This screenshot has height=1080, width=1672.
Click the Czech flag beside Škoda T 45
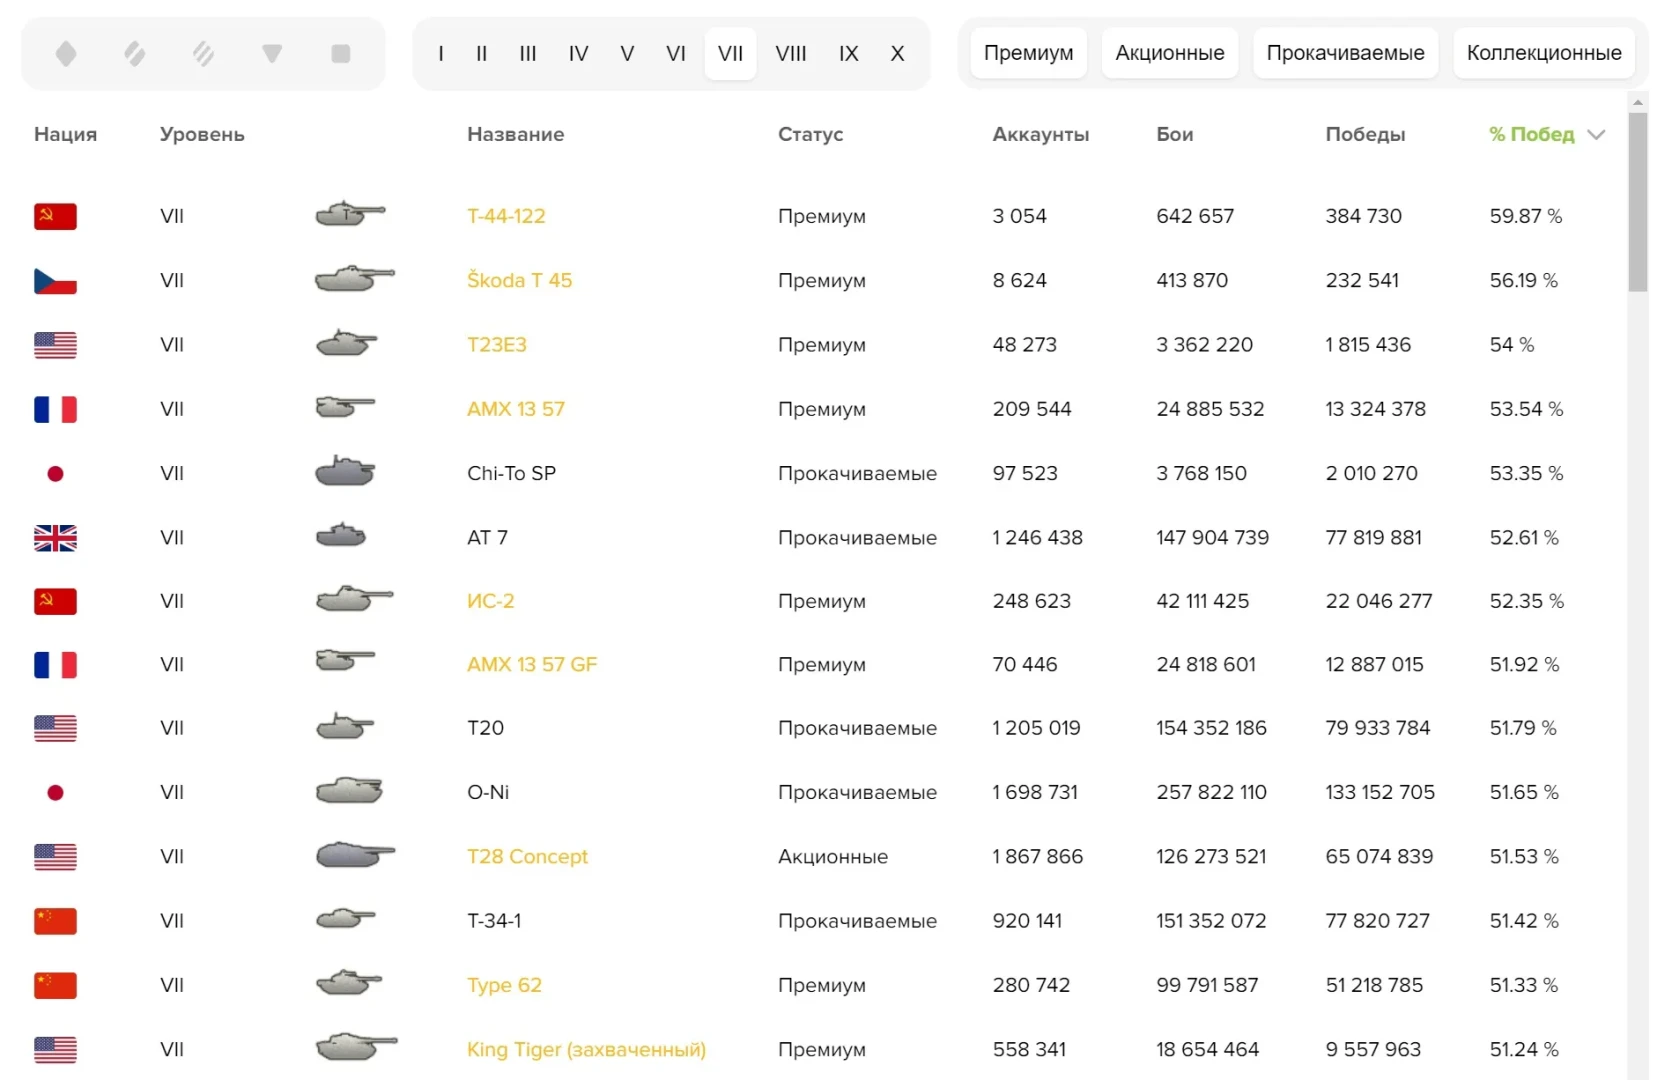tap(55, 281)
